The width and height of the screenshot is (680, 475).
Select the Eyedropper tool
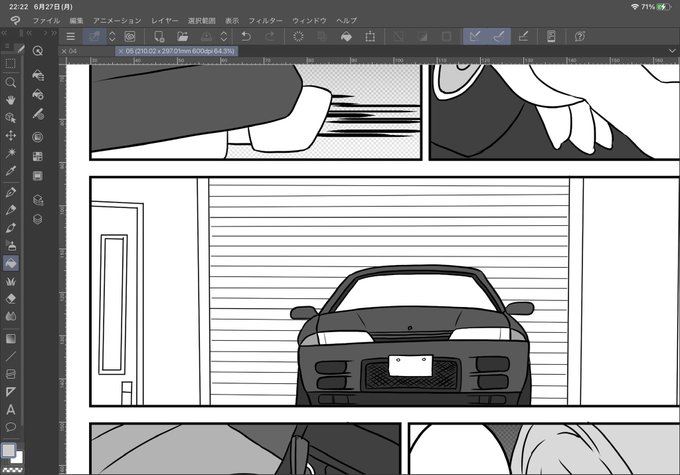(10, 170)
